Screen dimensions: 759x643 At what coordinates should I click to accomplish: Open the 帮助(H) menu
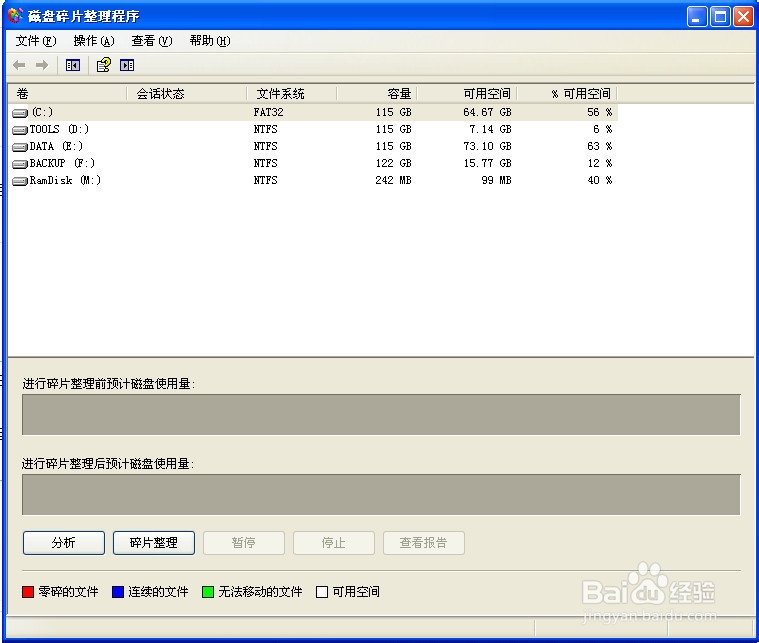point(210,41)
